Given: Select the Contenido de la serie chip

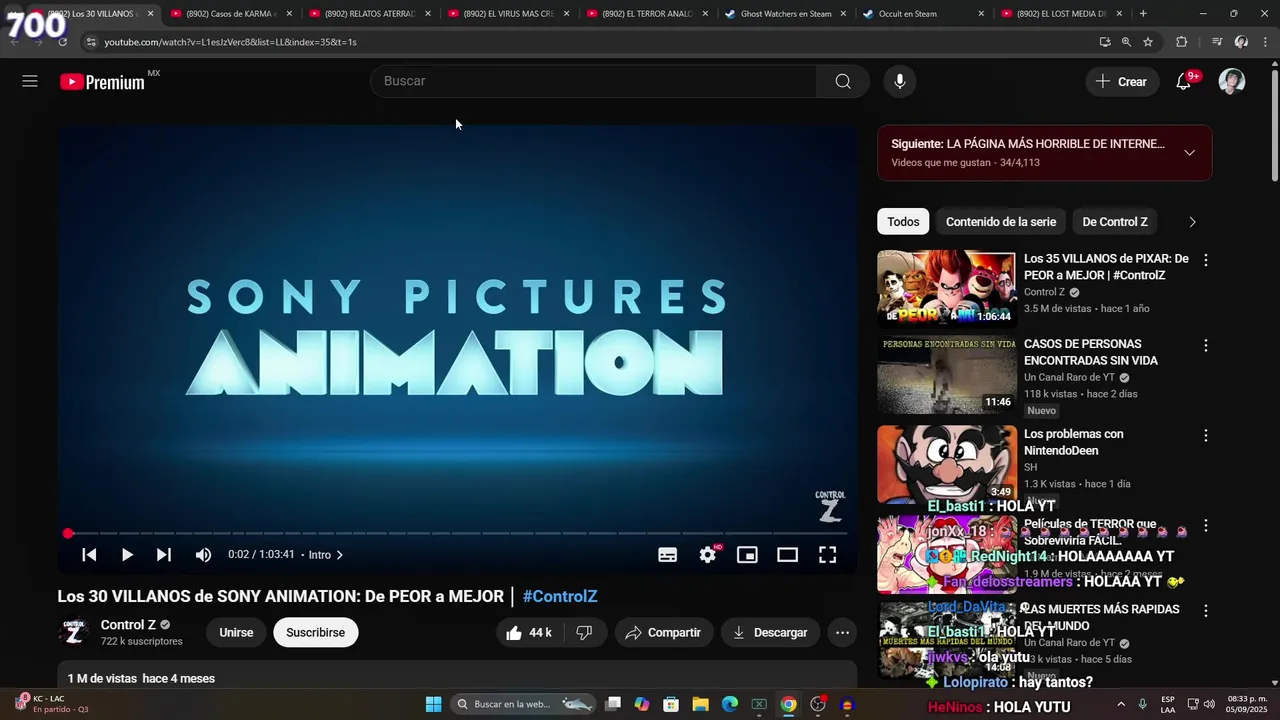Looking at the screenshot, I should [1001, 222].
